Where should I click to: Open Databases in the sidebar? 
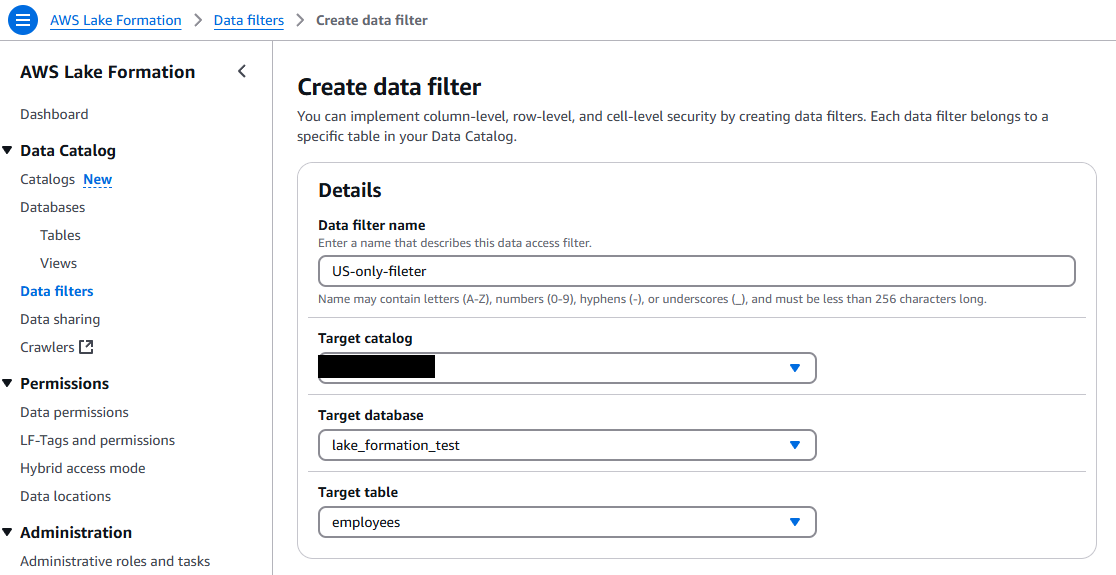pyautogui.click(x=53, y=207)
